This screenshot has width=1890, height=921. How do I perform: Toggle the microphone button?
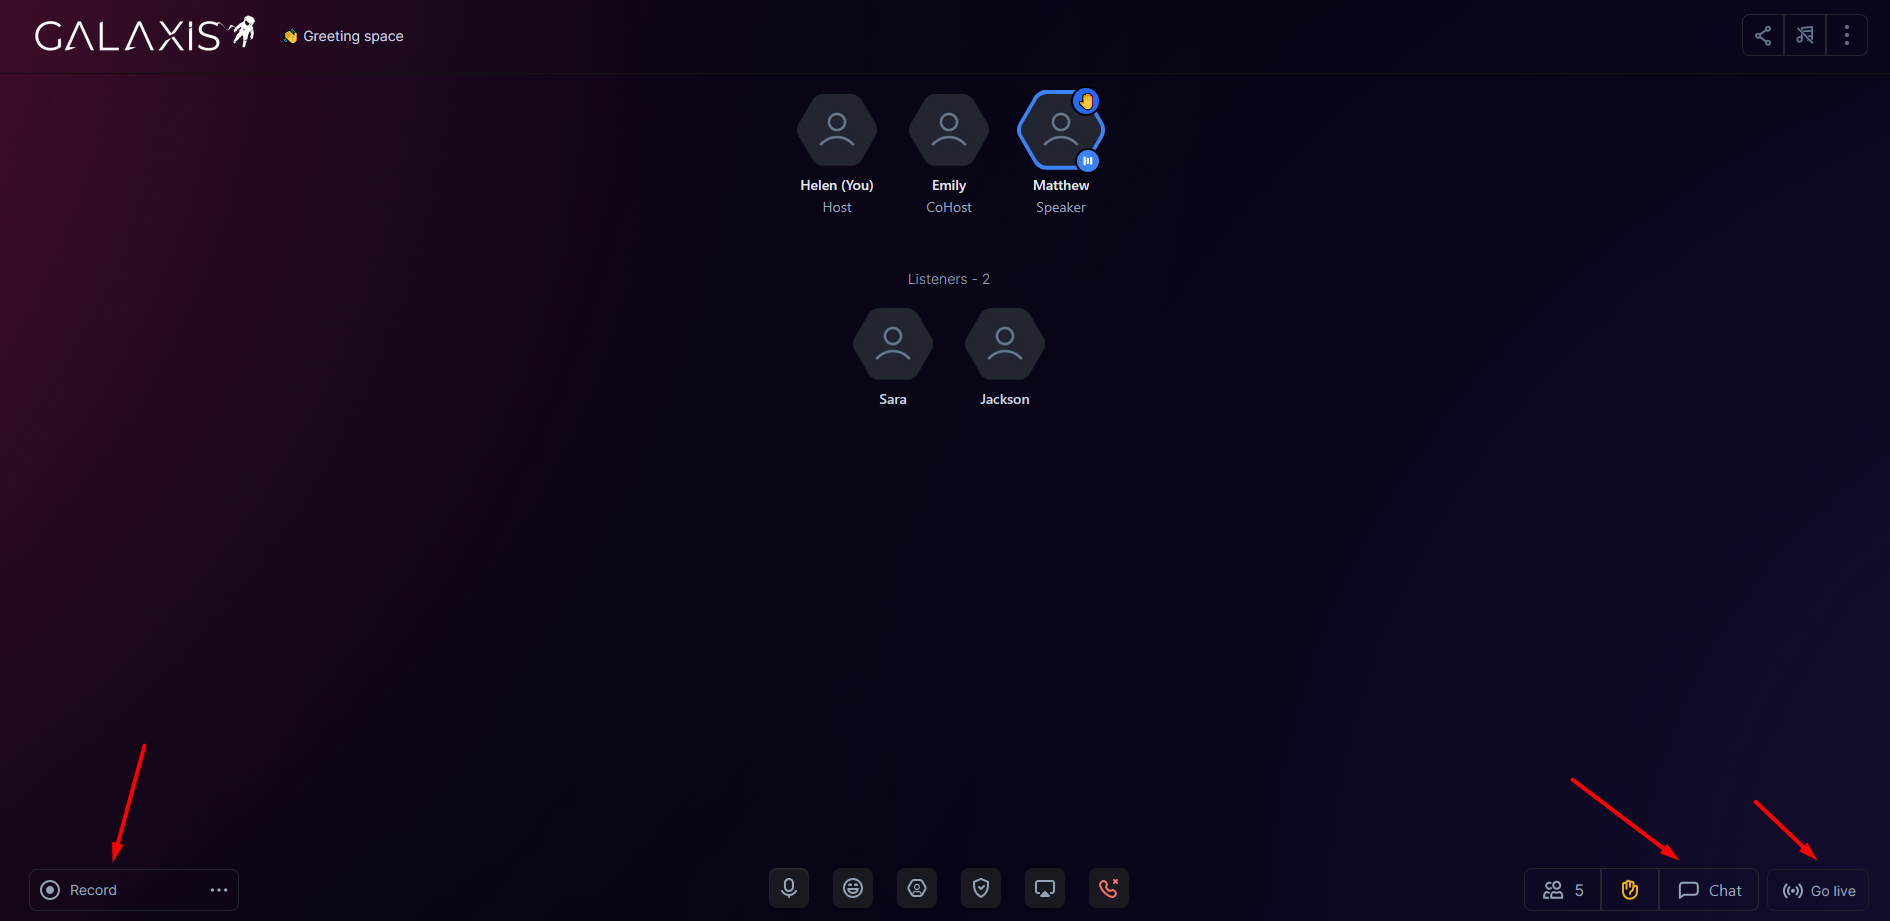[789, 888]
